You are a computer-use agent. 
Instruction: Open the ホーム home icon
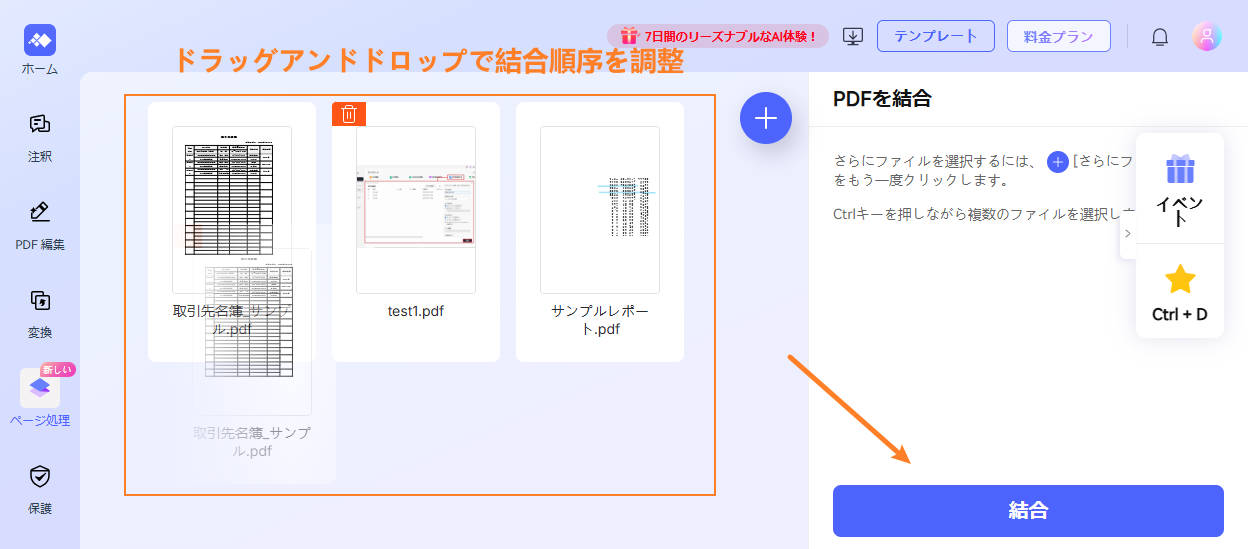pyautogui.click(x=40, y=40)
